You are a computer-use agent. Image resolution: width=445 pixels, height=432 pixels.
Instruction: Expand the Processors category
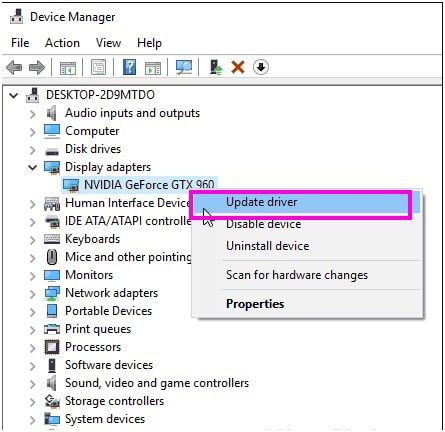[x=32, y=348]
